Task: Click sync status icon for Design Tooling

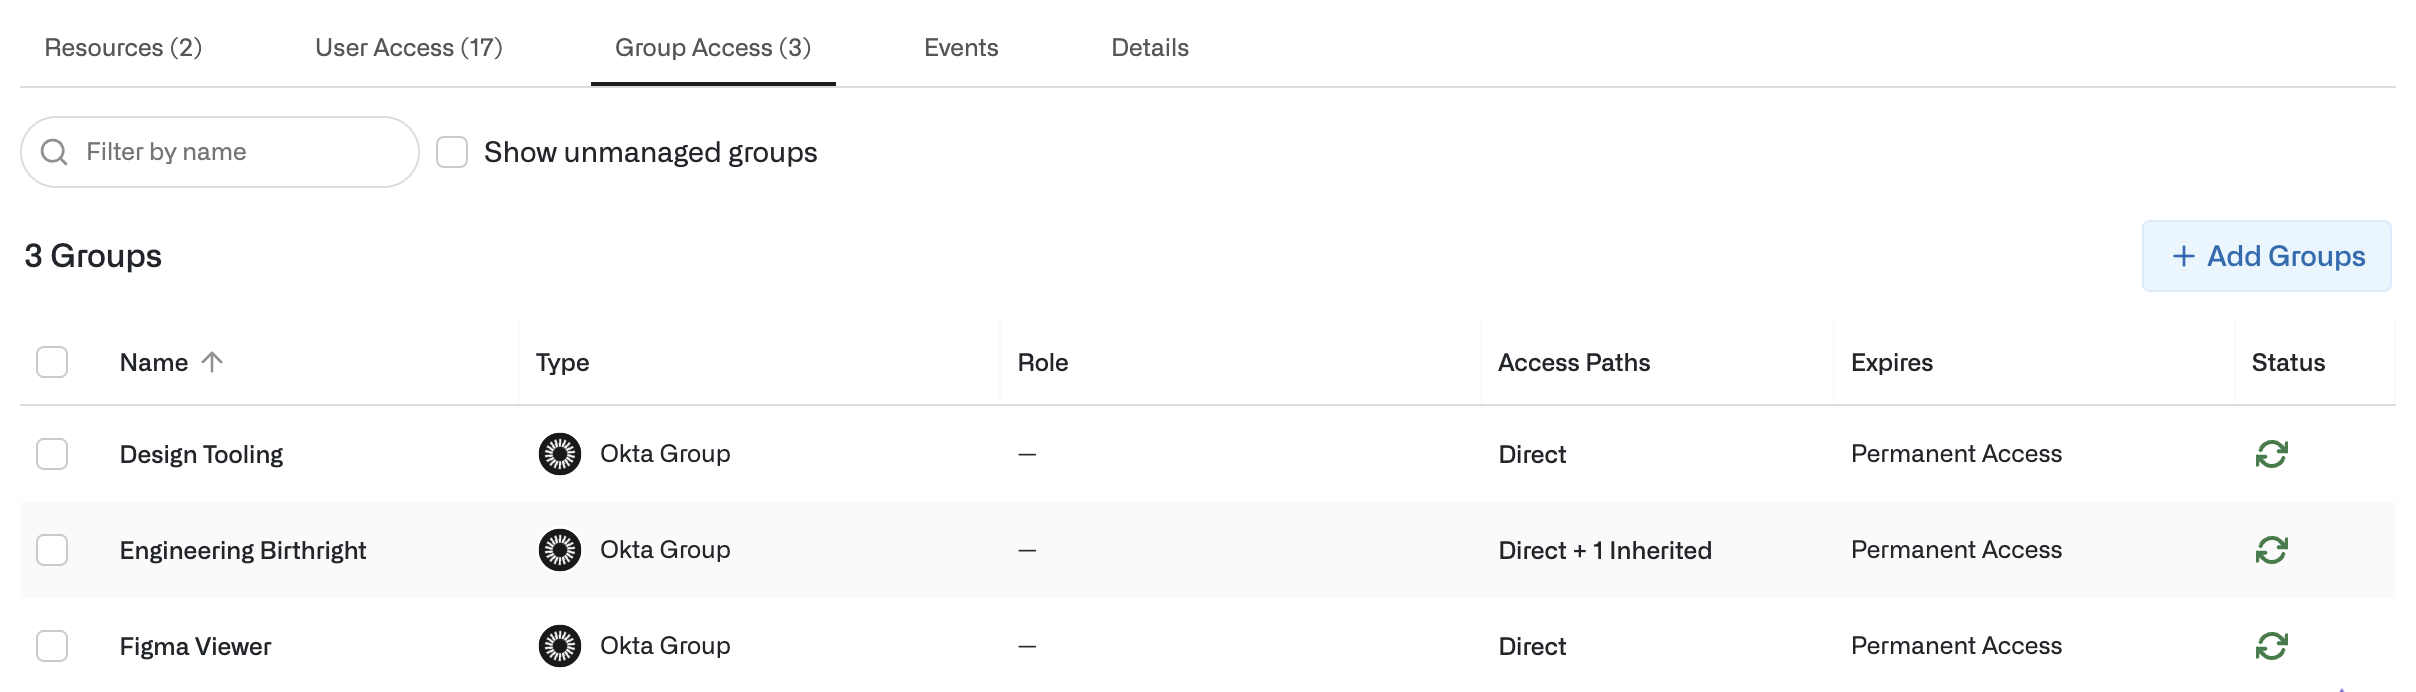Action: click(x=2271, y=454)
